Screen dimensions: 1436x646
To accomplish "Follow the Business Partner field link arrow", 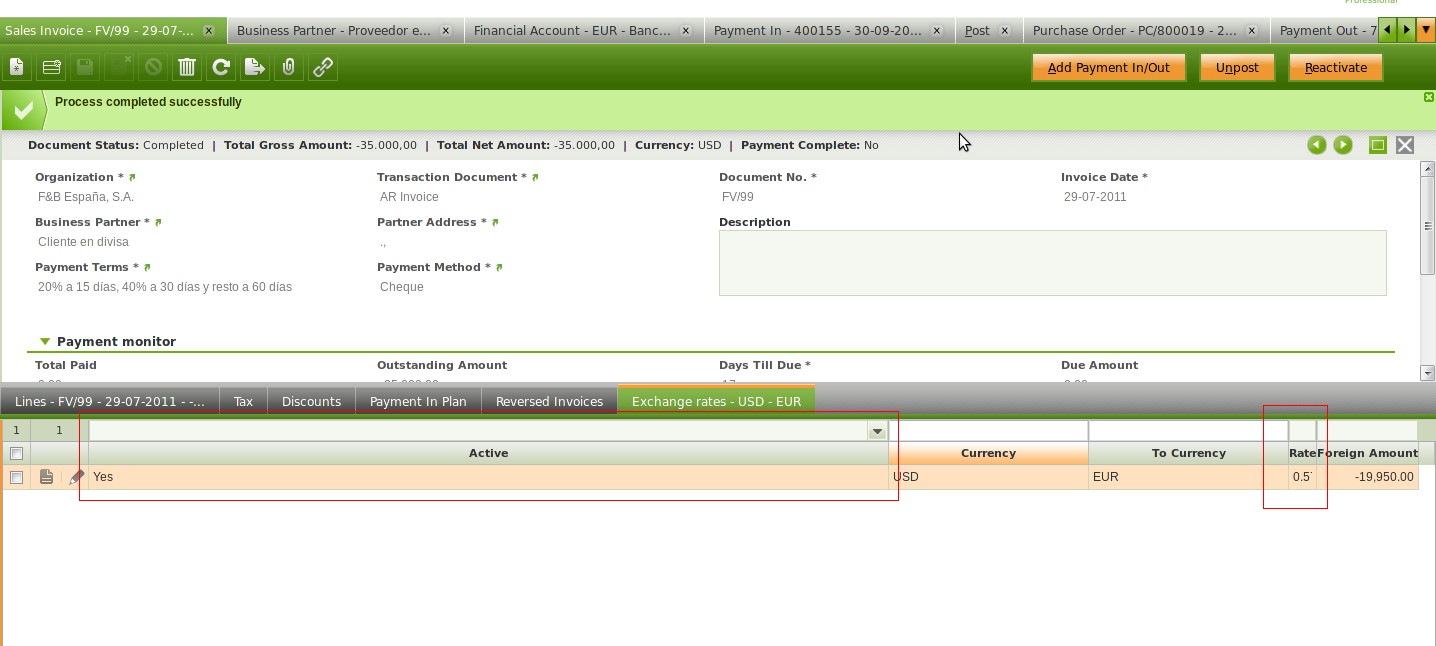I will coord(158,222).
